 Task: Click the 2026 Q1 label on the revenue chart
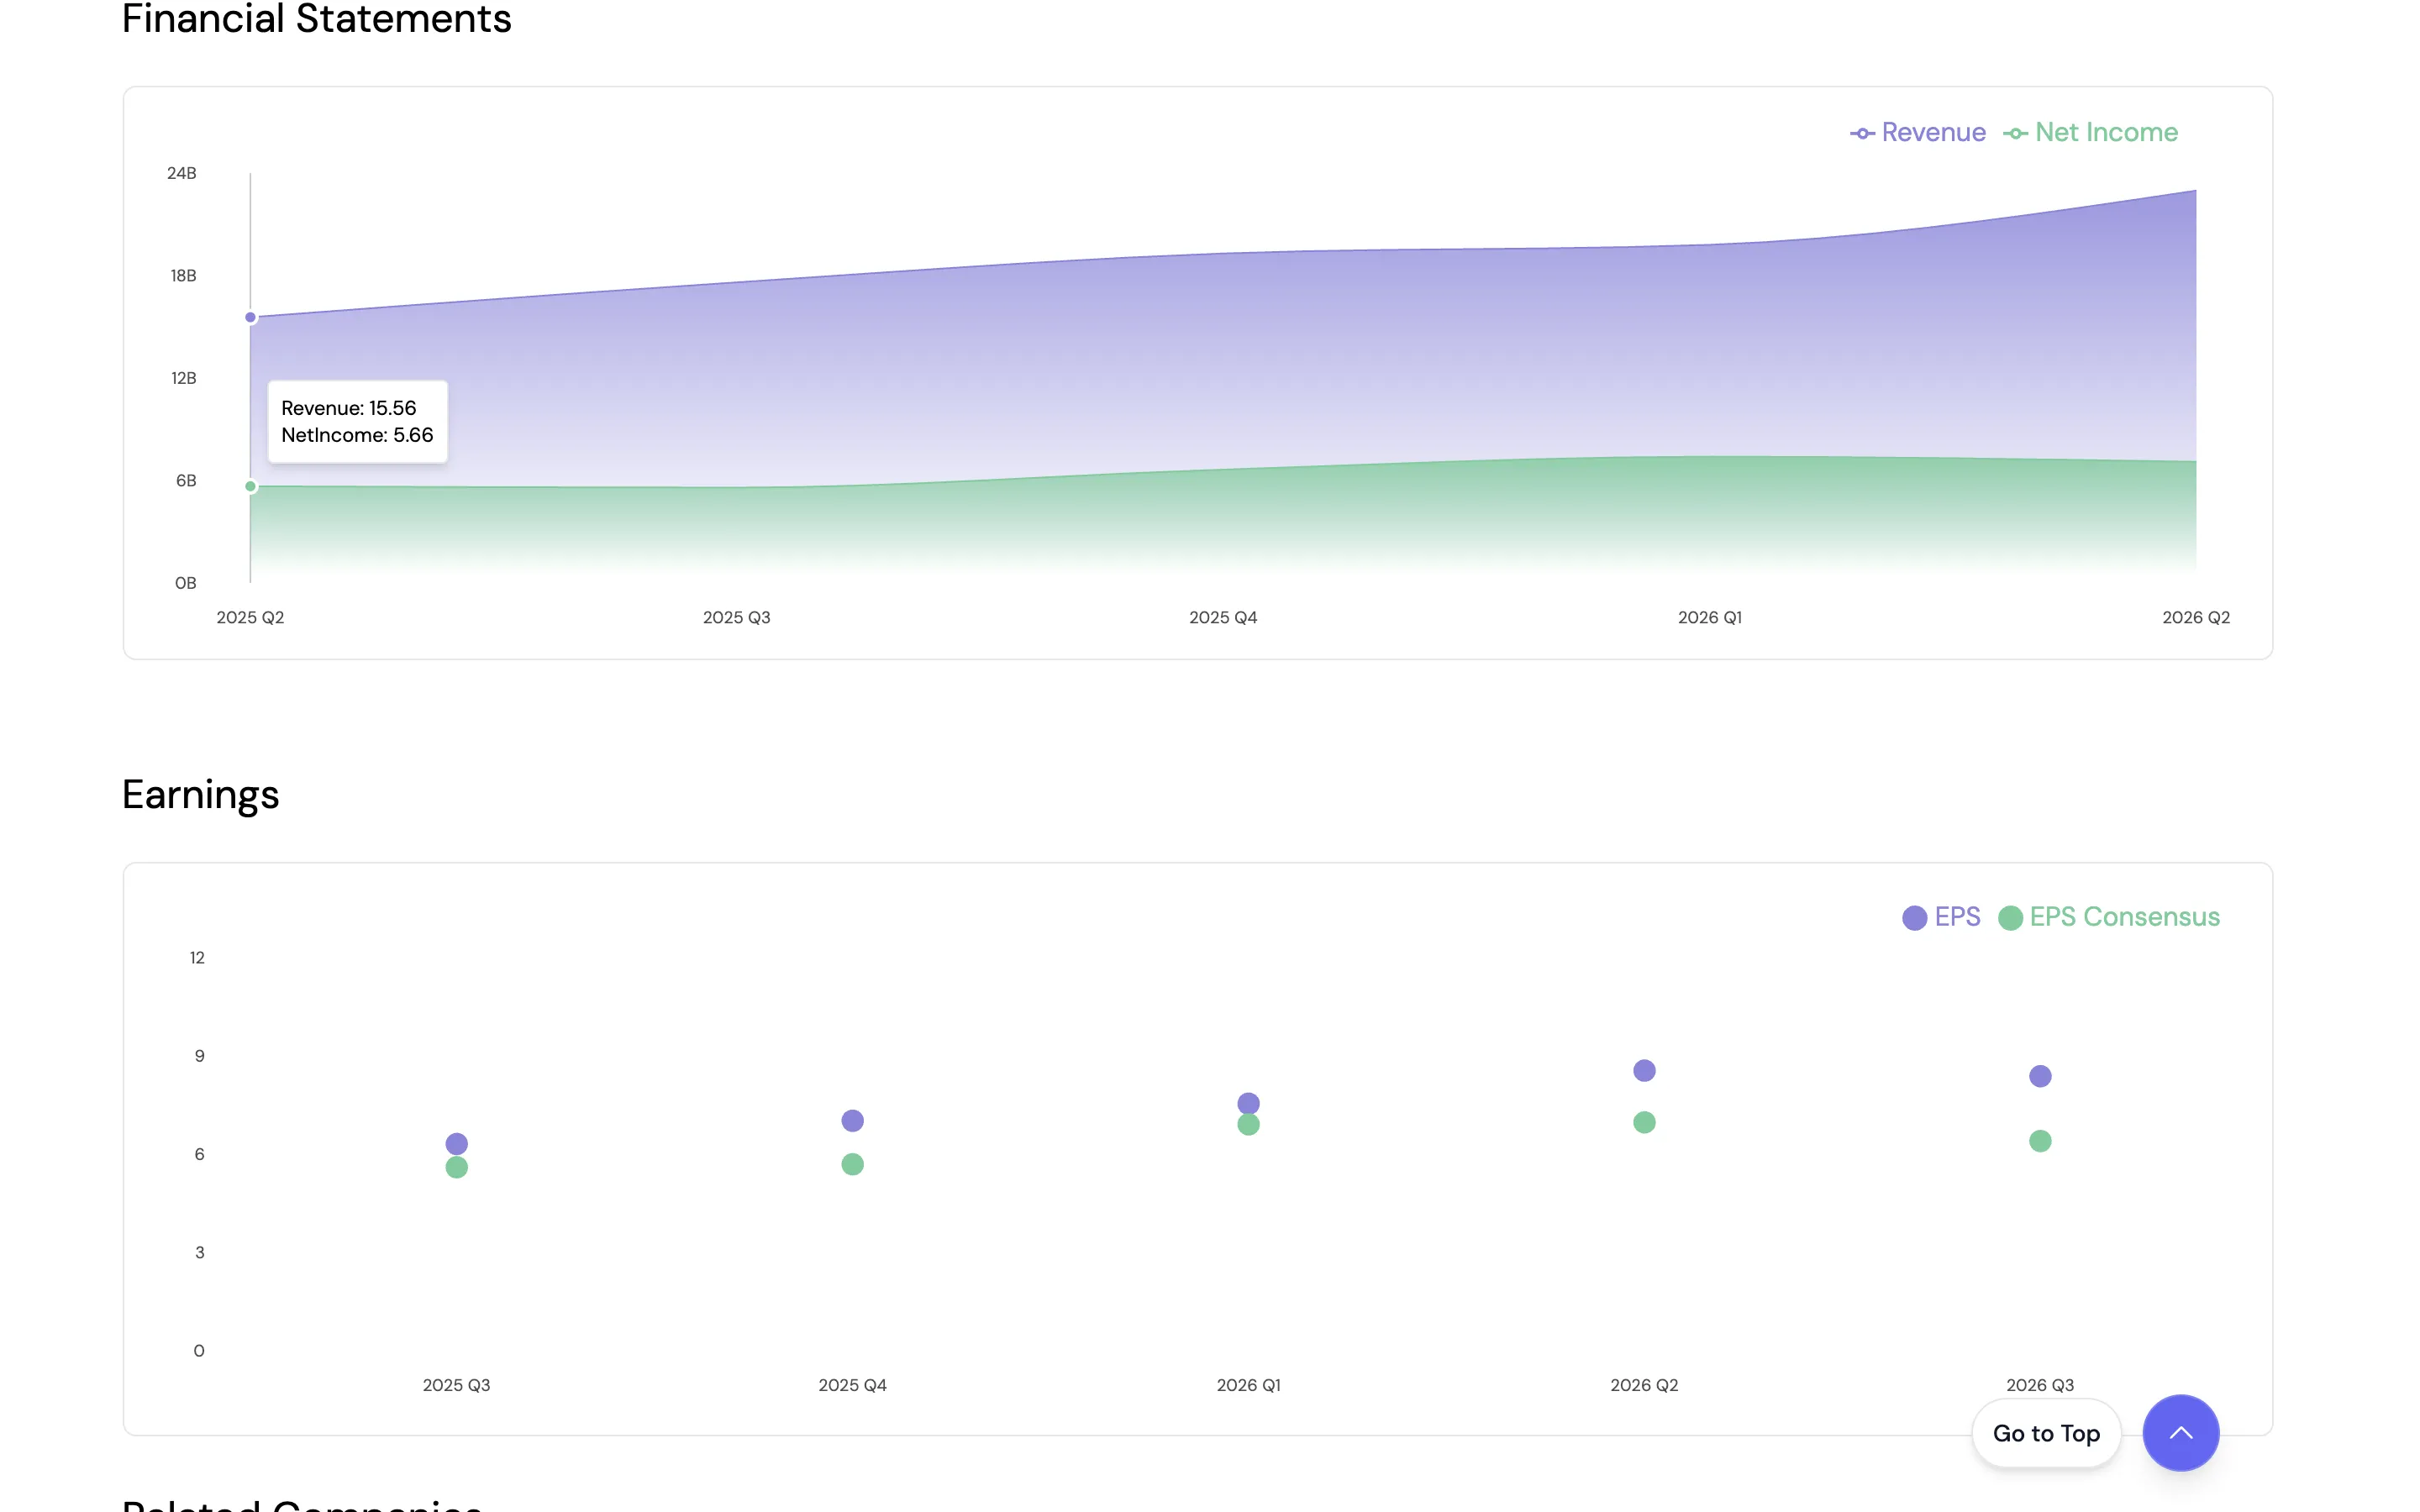pyautogui.click(x=1709, y=617)
